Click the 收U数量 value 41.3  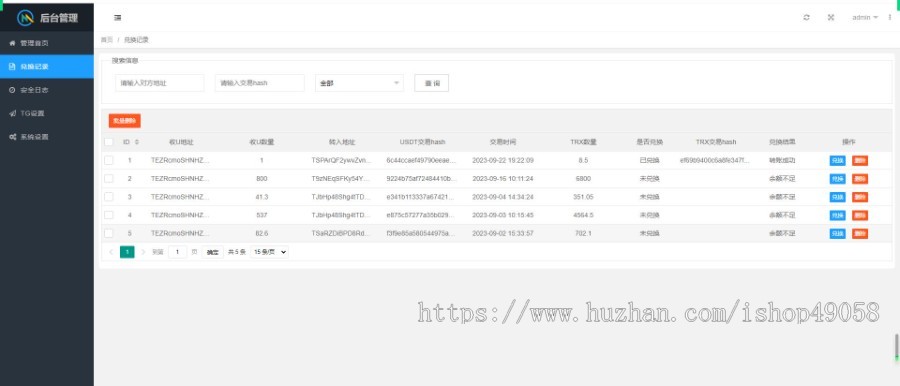tap(262, 196)
